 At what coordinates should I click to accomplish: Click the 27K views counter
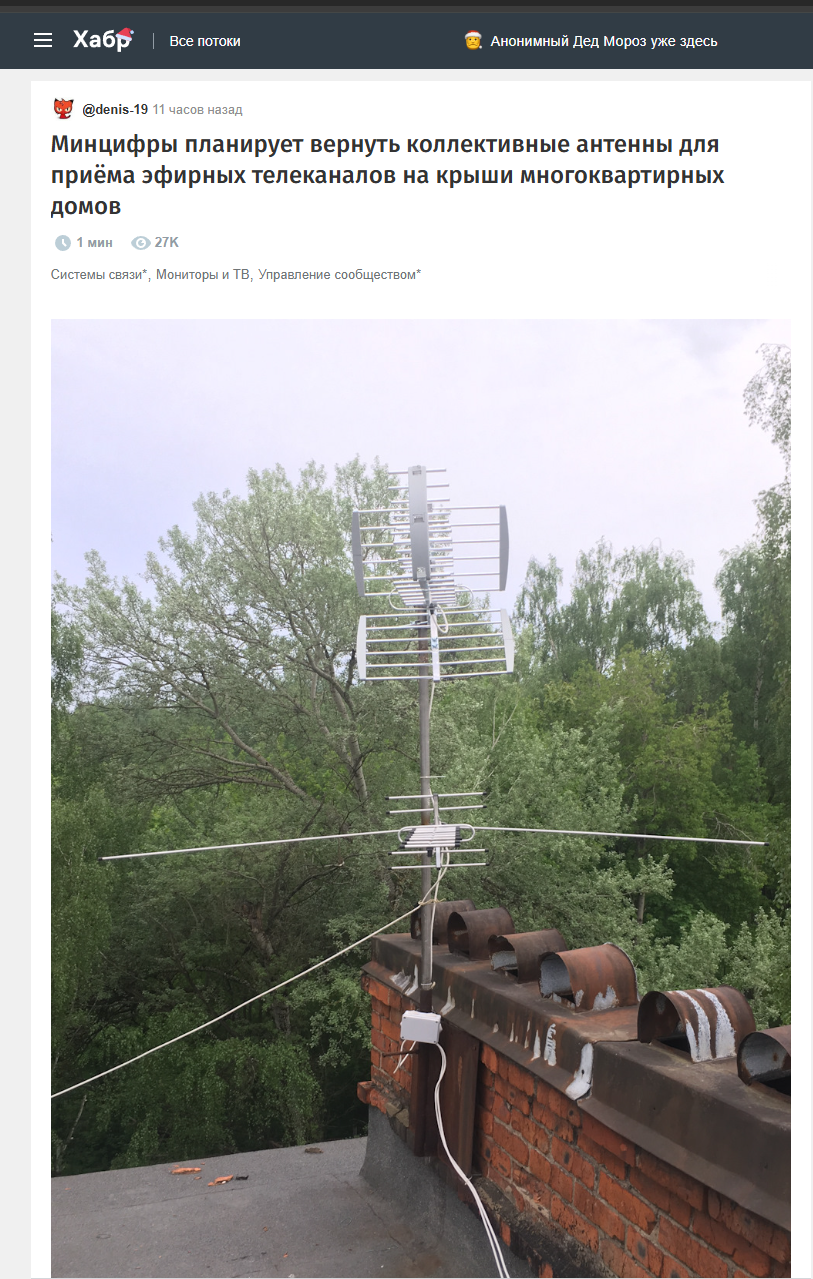pos(167,243)
